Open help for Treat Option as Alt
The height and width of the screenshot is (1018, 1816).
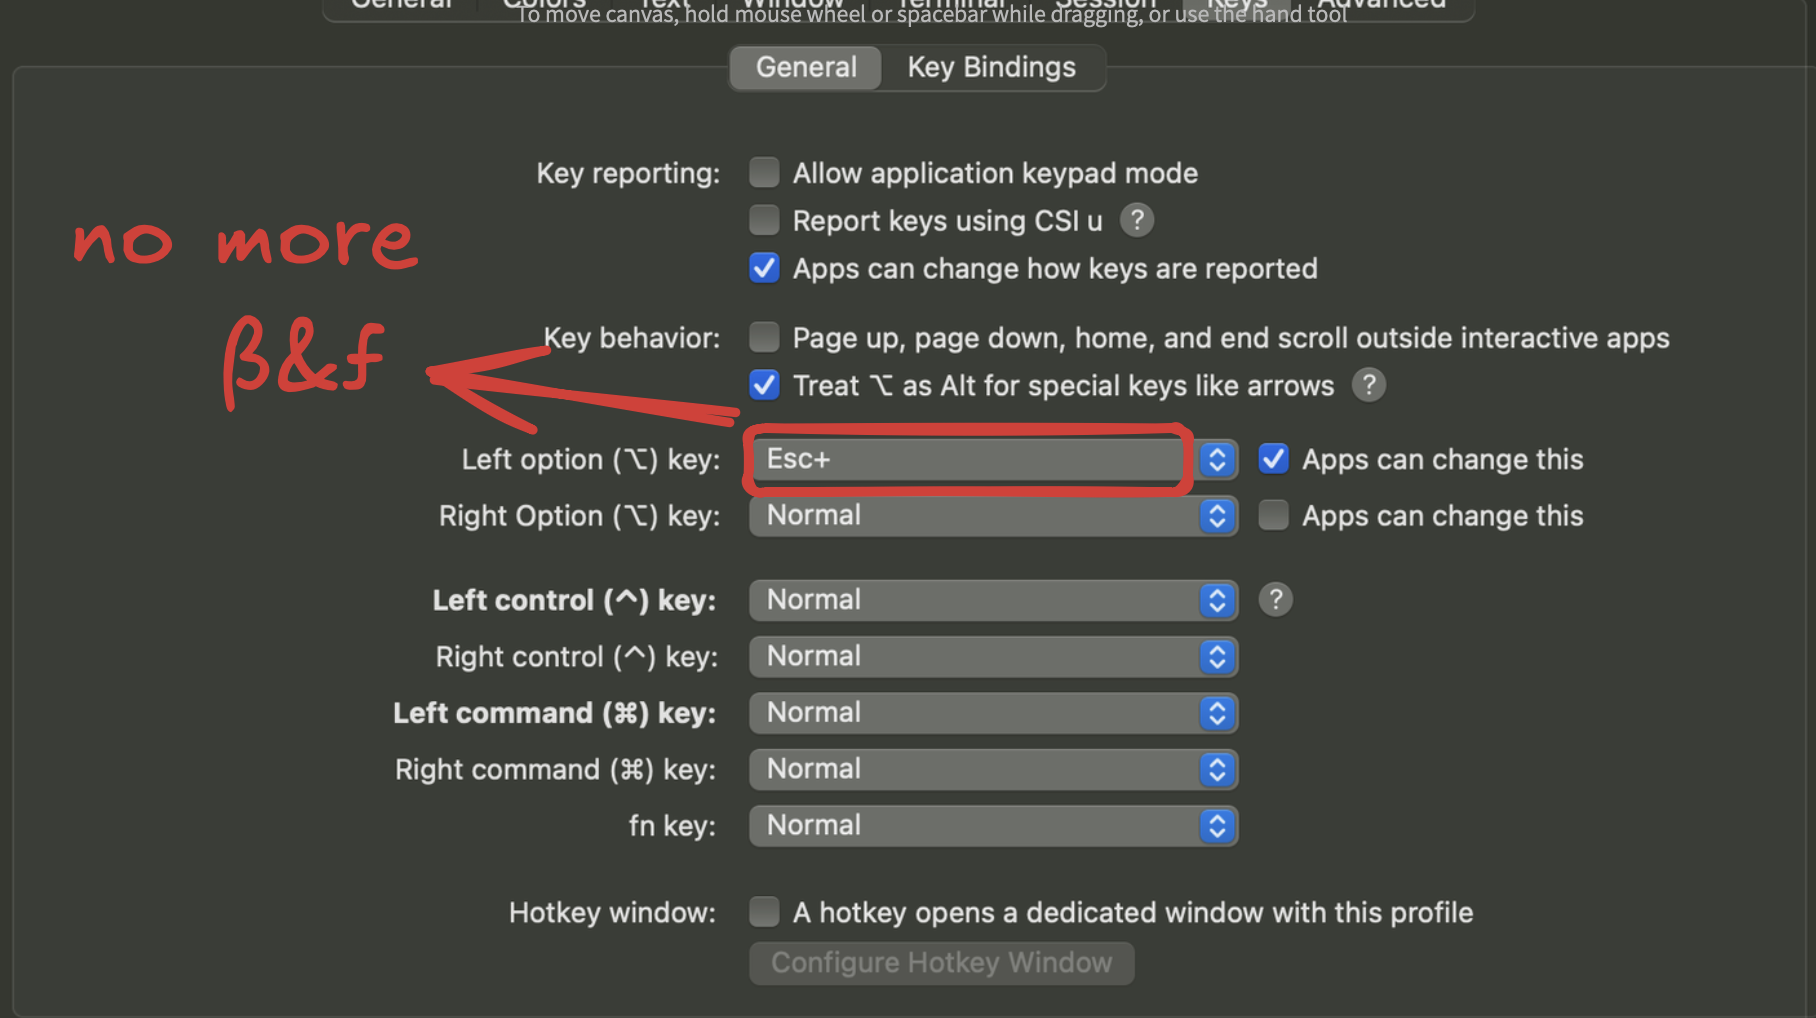tap(1368, 385)
